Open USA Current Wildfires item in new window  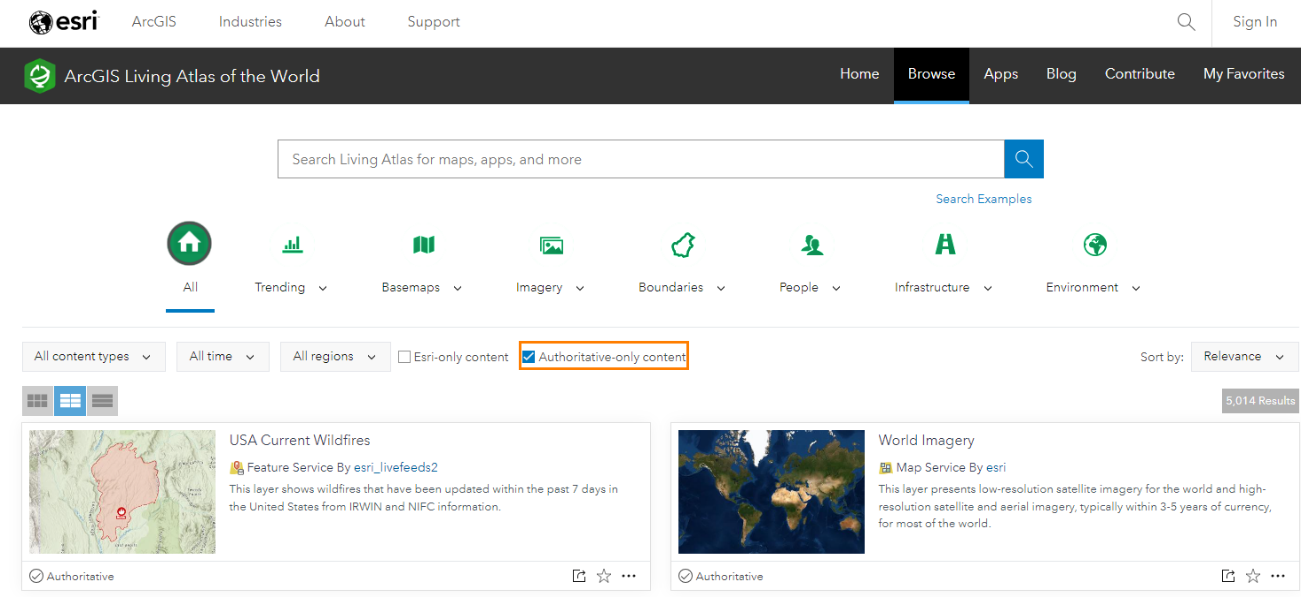(578, 576)
